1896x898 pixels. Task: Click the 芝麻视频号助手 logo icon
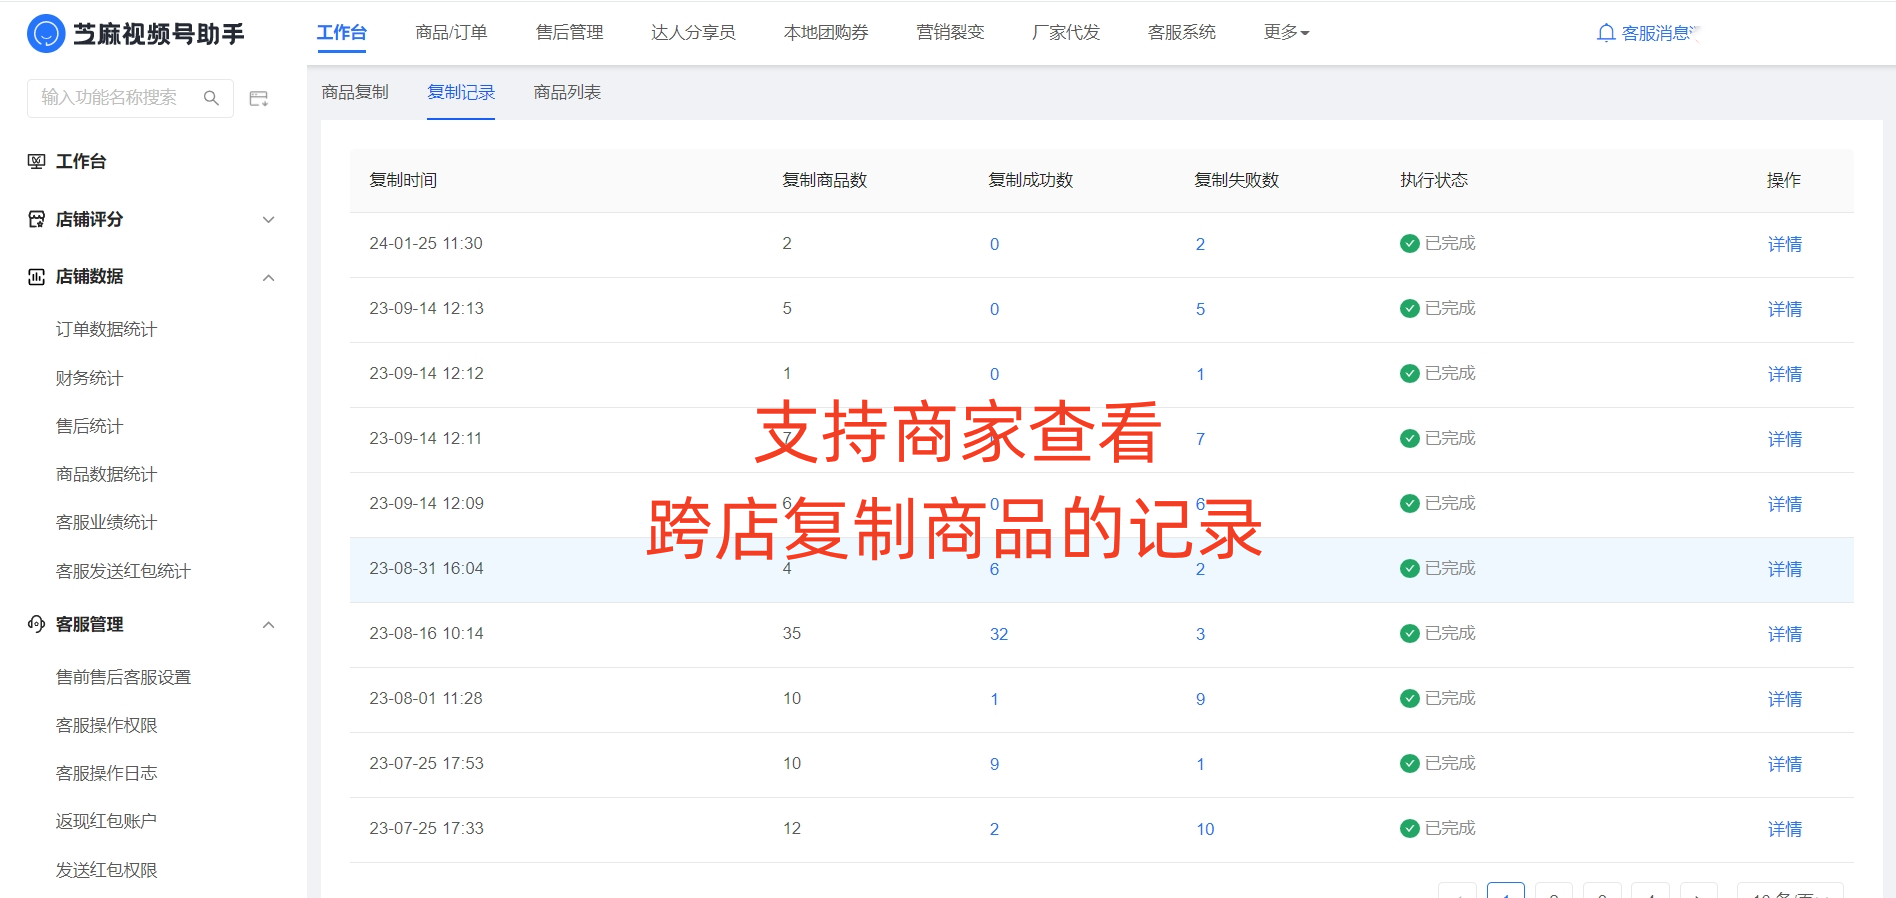(46, 33)
